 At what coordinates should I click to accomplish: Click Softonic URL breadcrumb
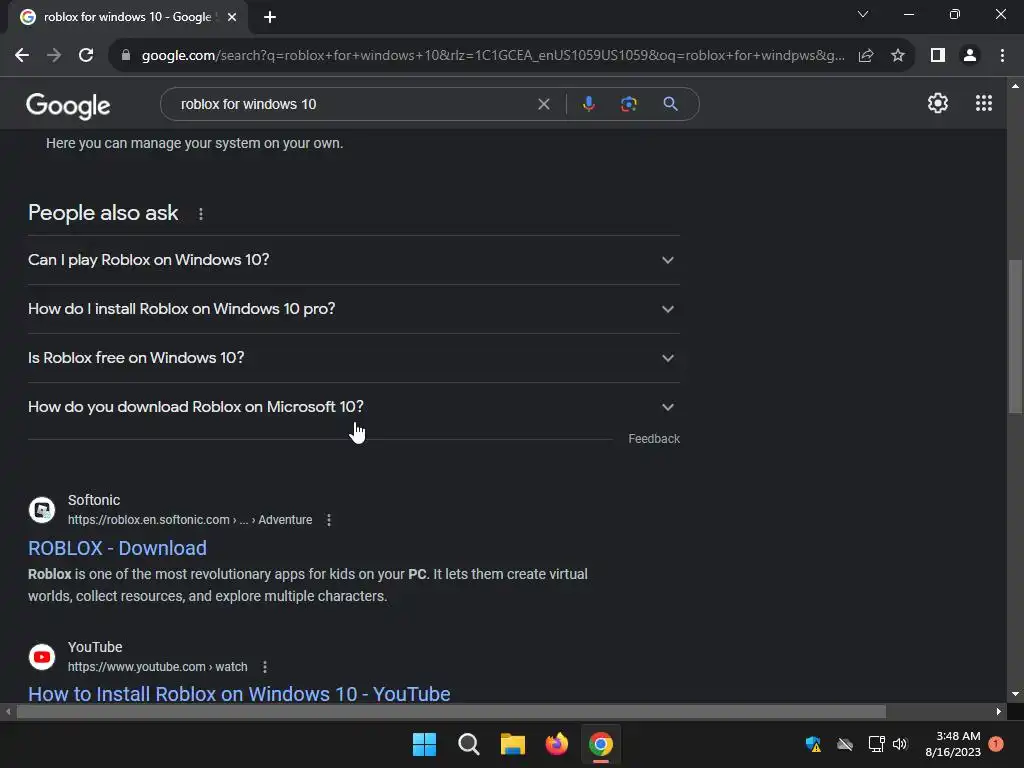click(x=190, y=520)
